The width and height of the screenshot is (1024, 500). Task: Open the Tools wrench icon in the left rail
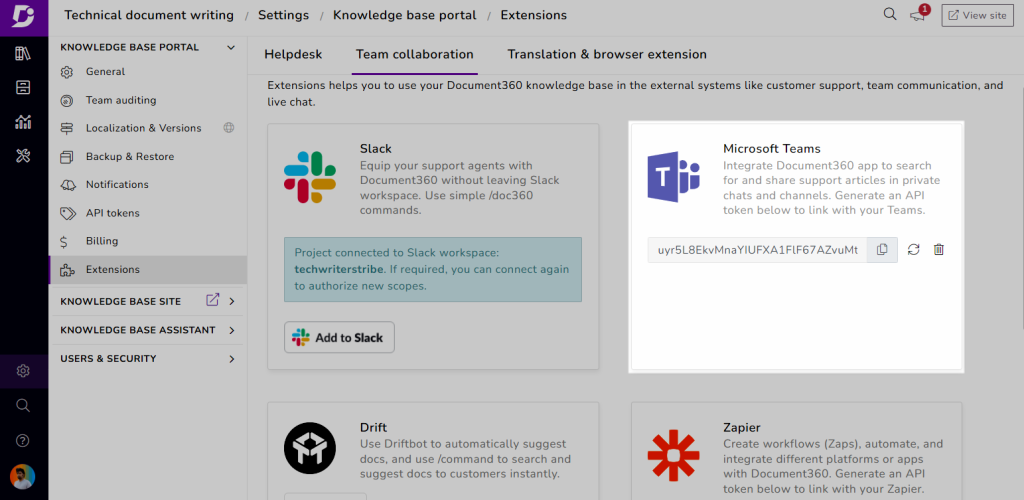(24, 155)
